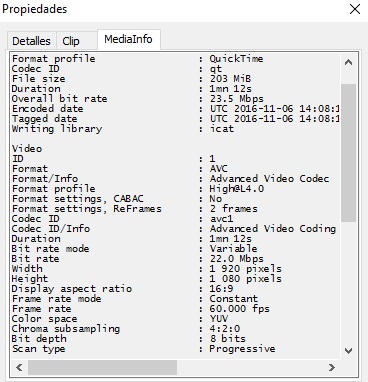Switch to the Detalles tab
This screenshot has height=382, width=368.
[31, 41]
